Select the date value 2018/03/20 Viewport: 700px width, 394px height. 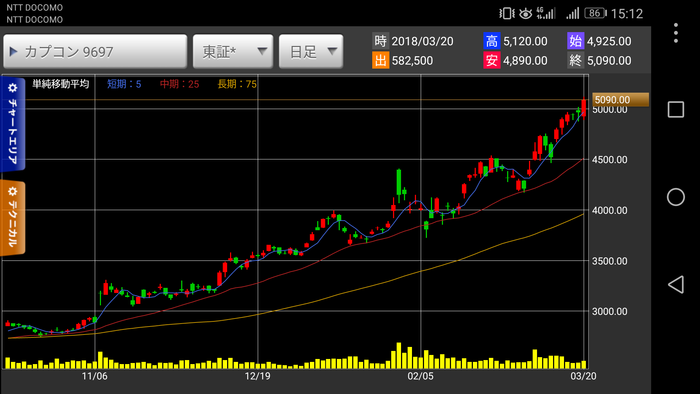[x=422, y=41]
